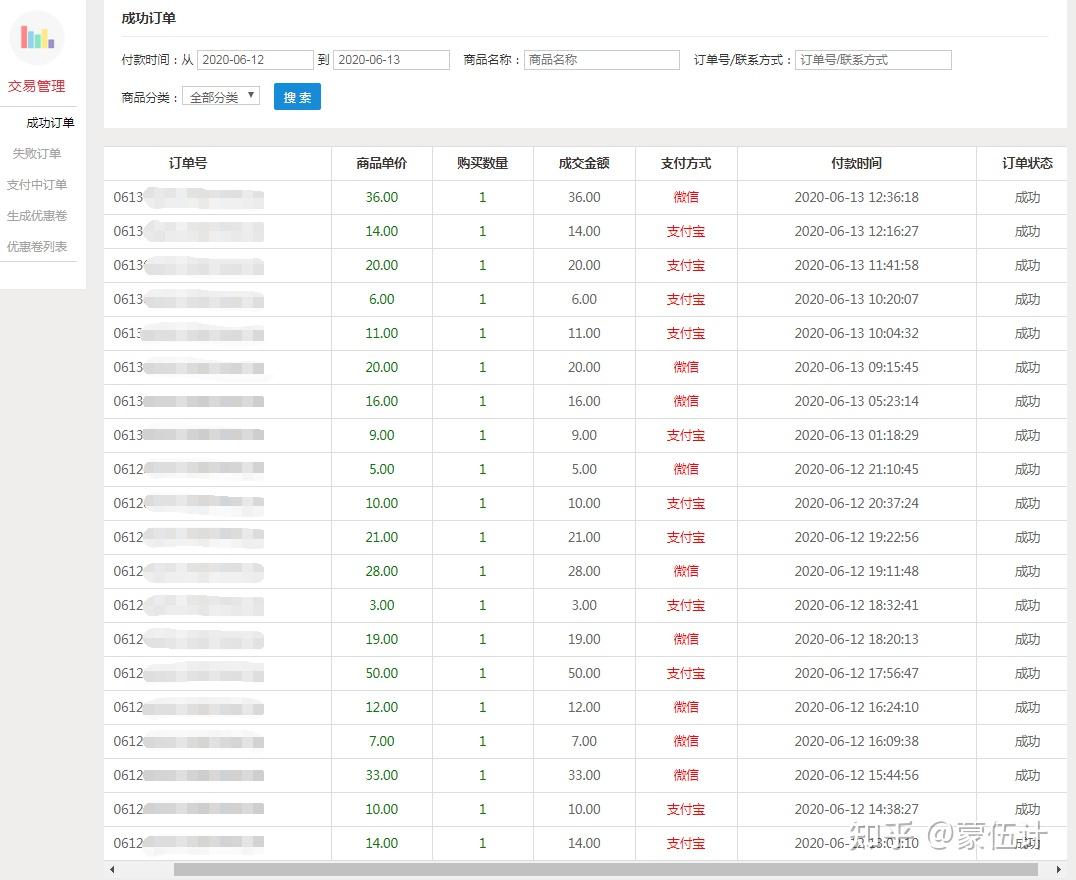The height and width of the screenshot is (880, 1076).
Task: Click the 购买数量 column header
Action: click(482, 163)
